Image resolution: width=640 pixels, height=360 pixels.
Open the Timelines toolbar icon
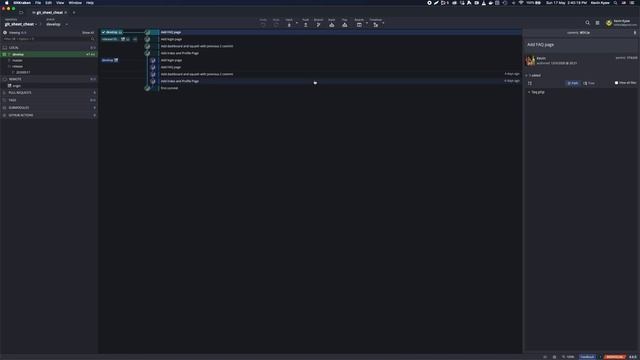pos(376,24)
